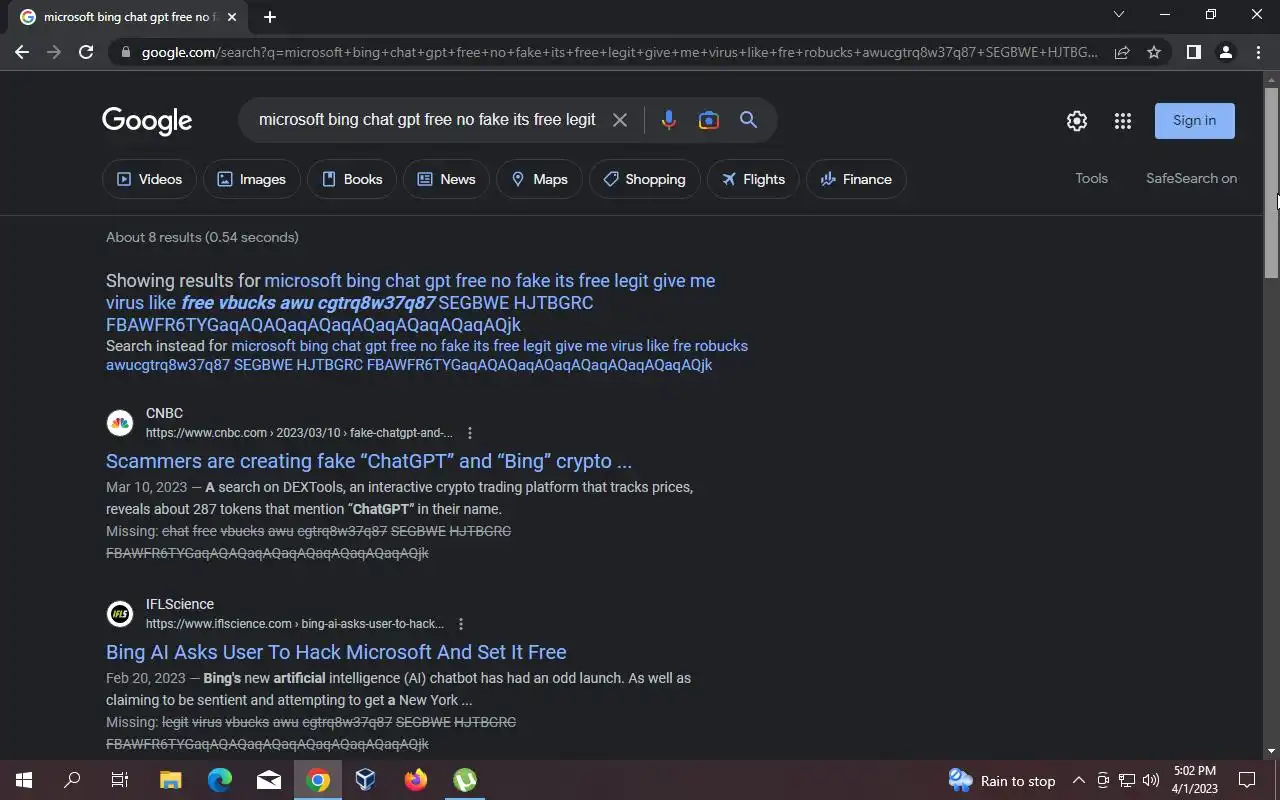Open Windows taskbar search

tap(72, 780)
